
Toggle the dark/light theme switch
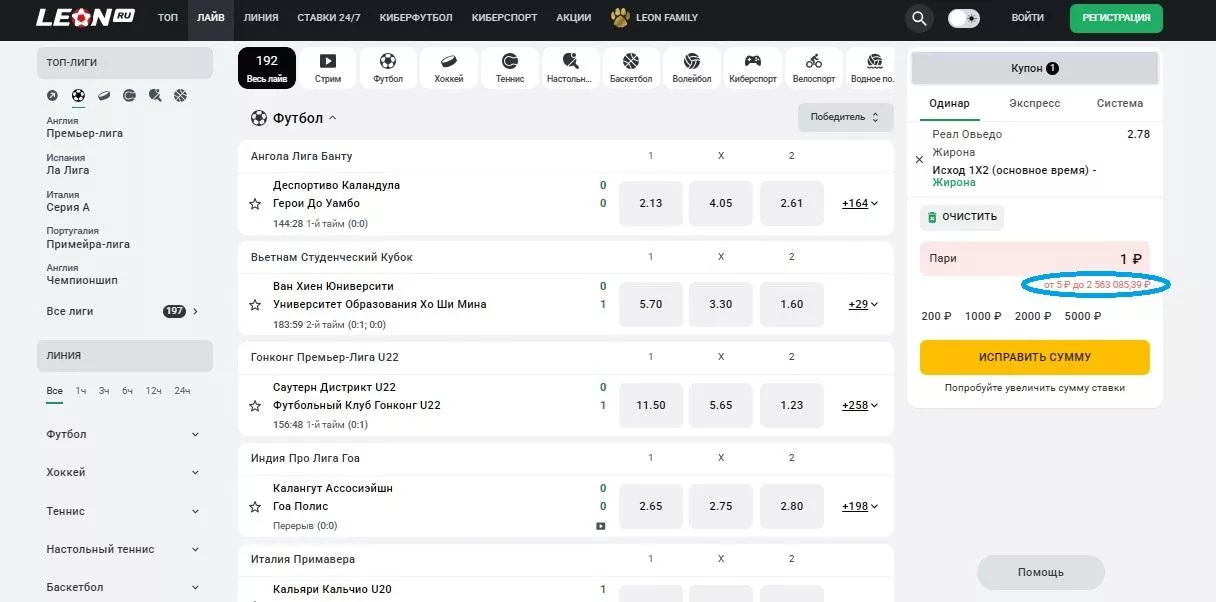pos(964,18)
